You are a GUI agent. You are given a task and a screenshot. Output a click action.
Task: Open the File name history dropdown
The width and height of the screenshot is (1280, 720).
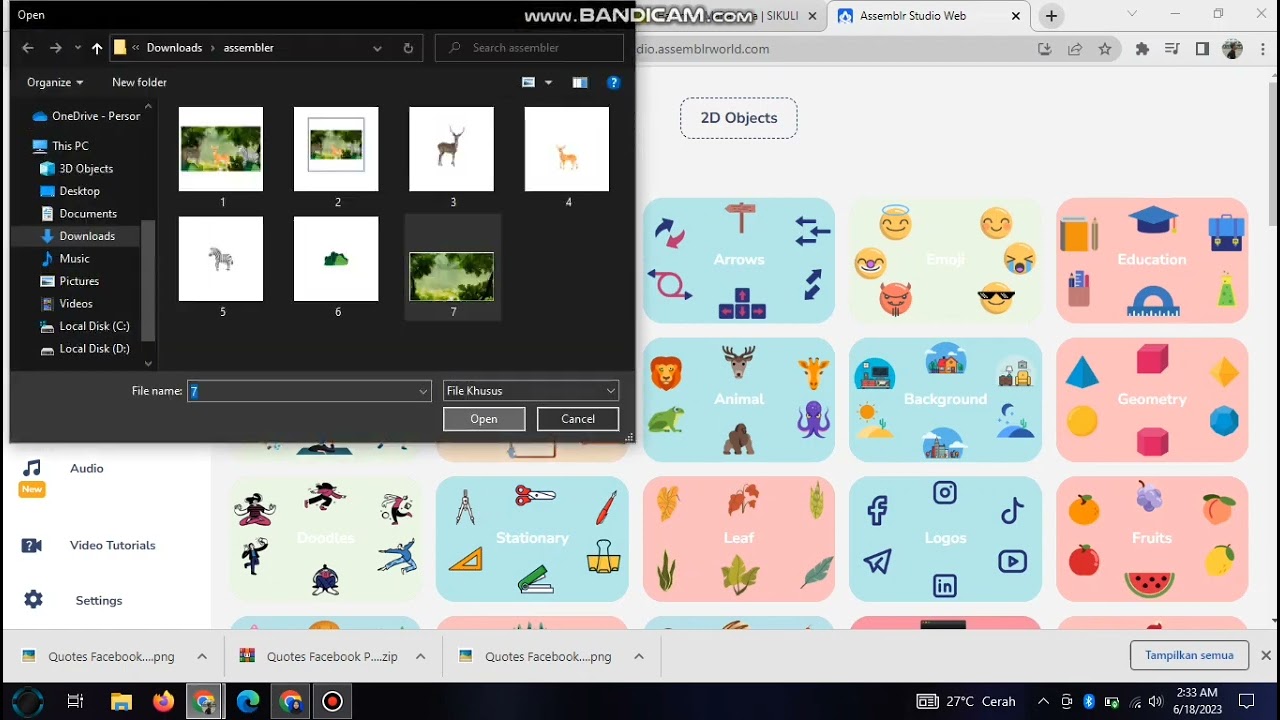pyautogui.click(x=423, y=391)
